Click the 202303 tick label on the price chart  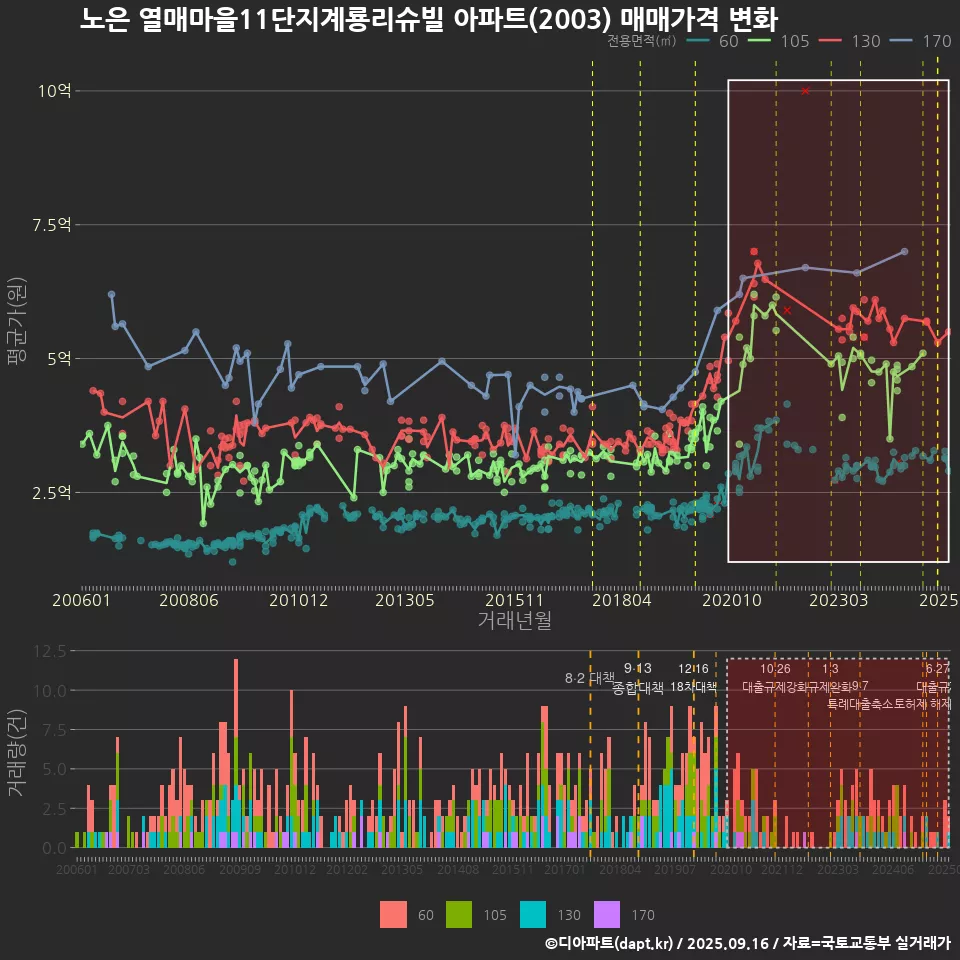(x=839, y=600)
